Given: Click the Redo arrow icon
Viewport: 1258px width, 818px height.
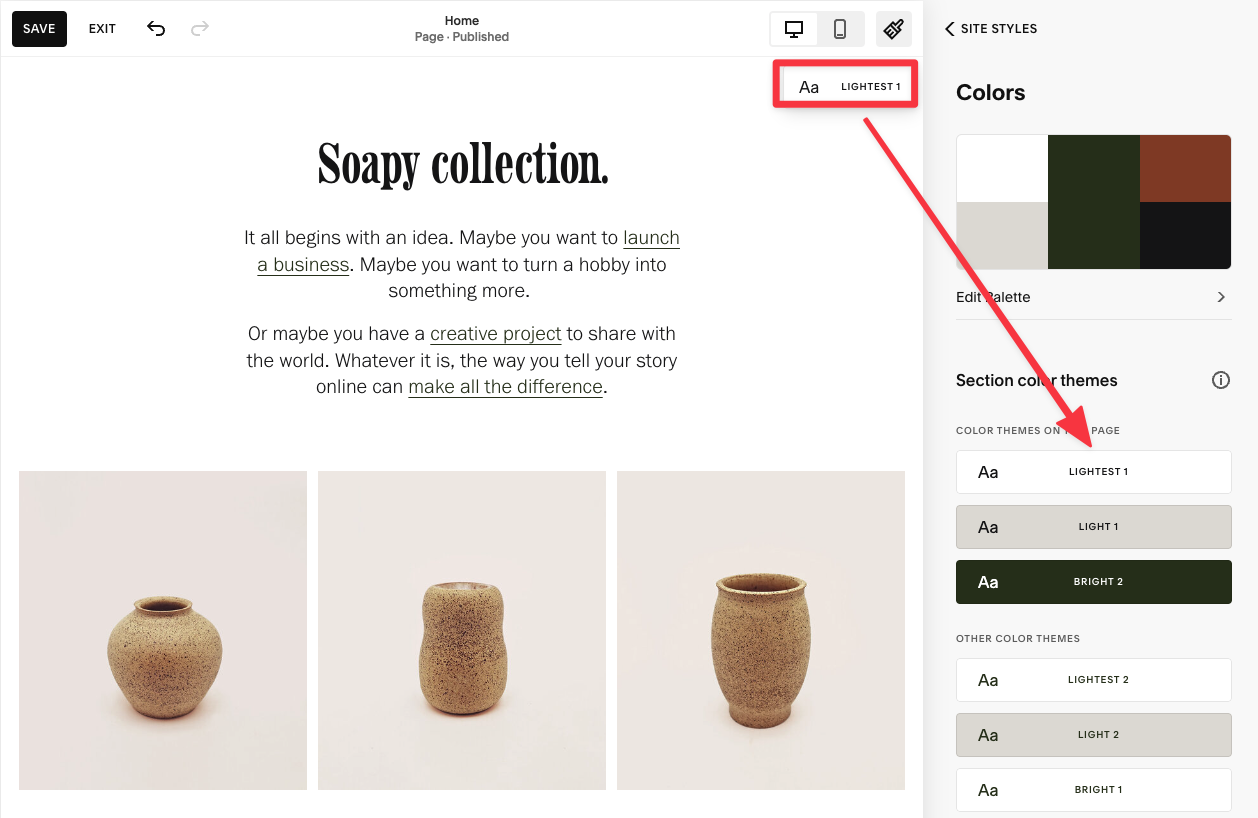Looking at the screenshot, I should point(199,28).
